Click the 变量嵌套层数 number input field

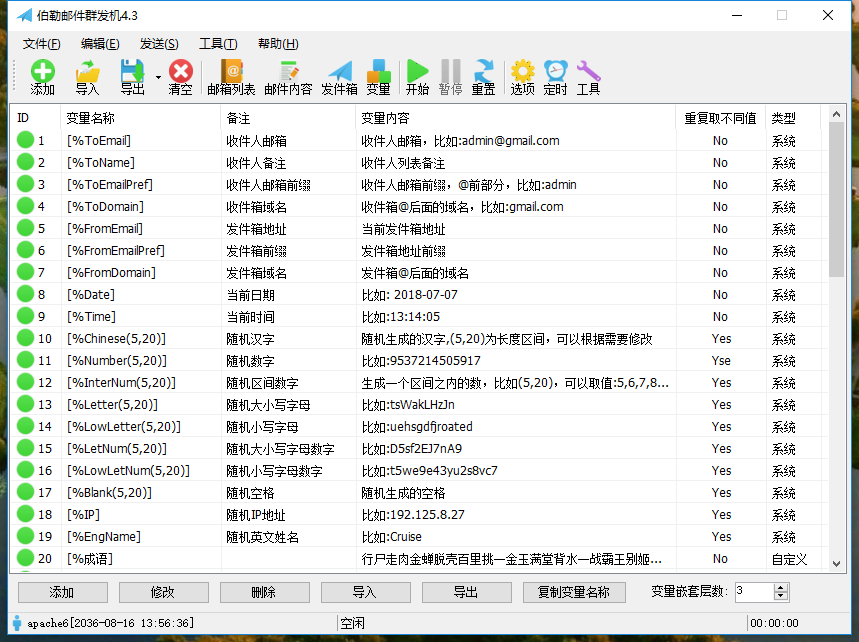[754, 592]
